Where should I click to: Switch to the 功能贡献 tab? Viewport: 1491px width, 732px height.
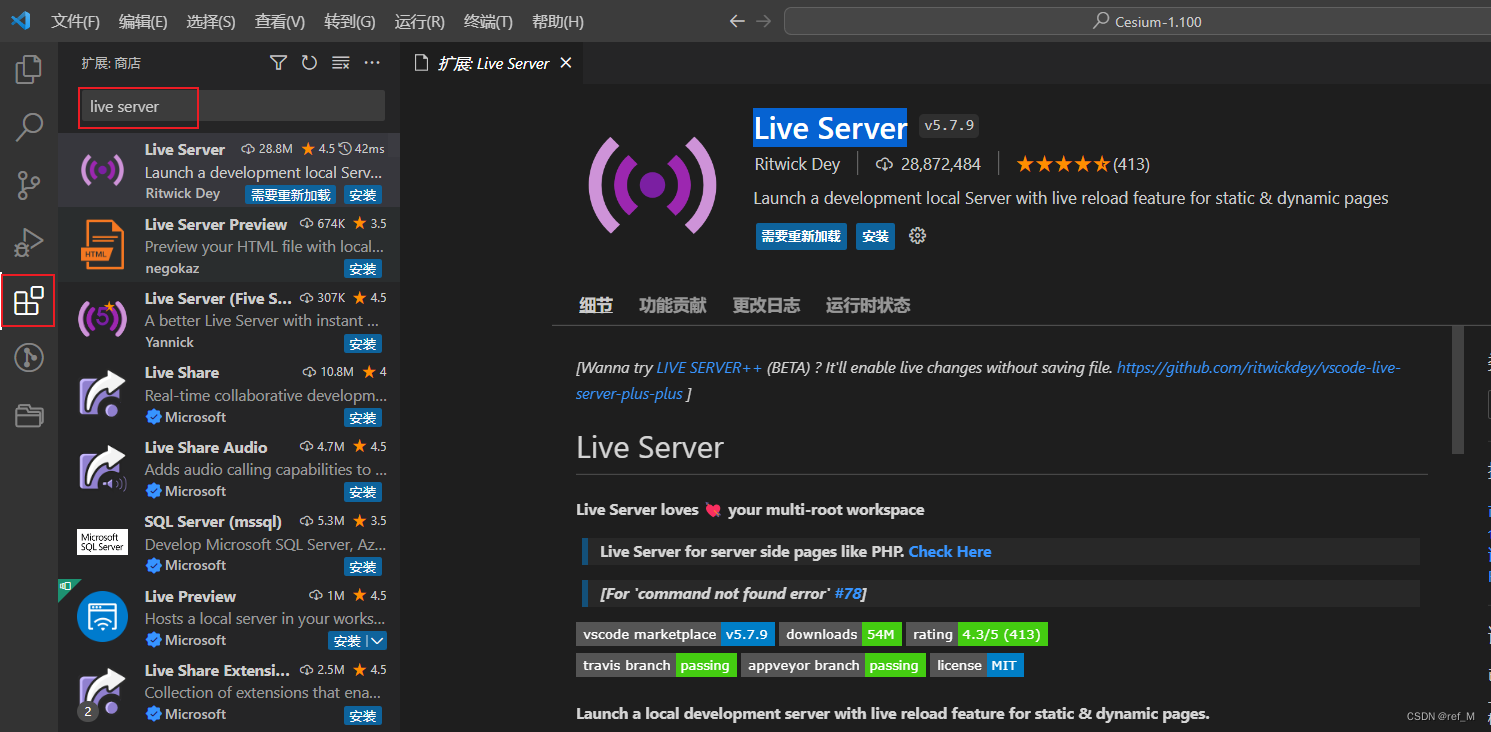click(671, 305)
